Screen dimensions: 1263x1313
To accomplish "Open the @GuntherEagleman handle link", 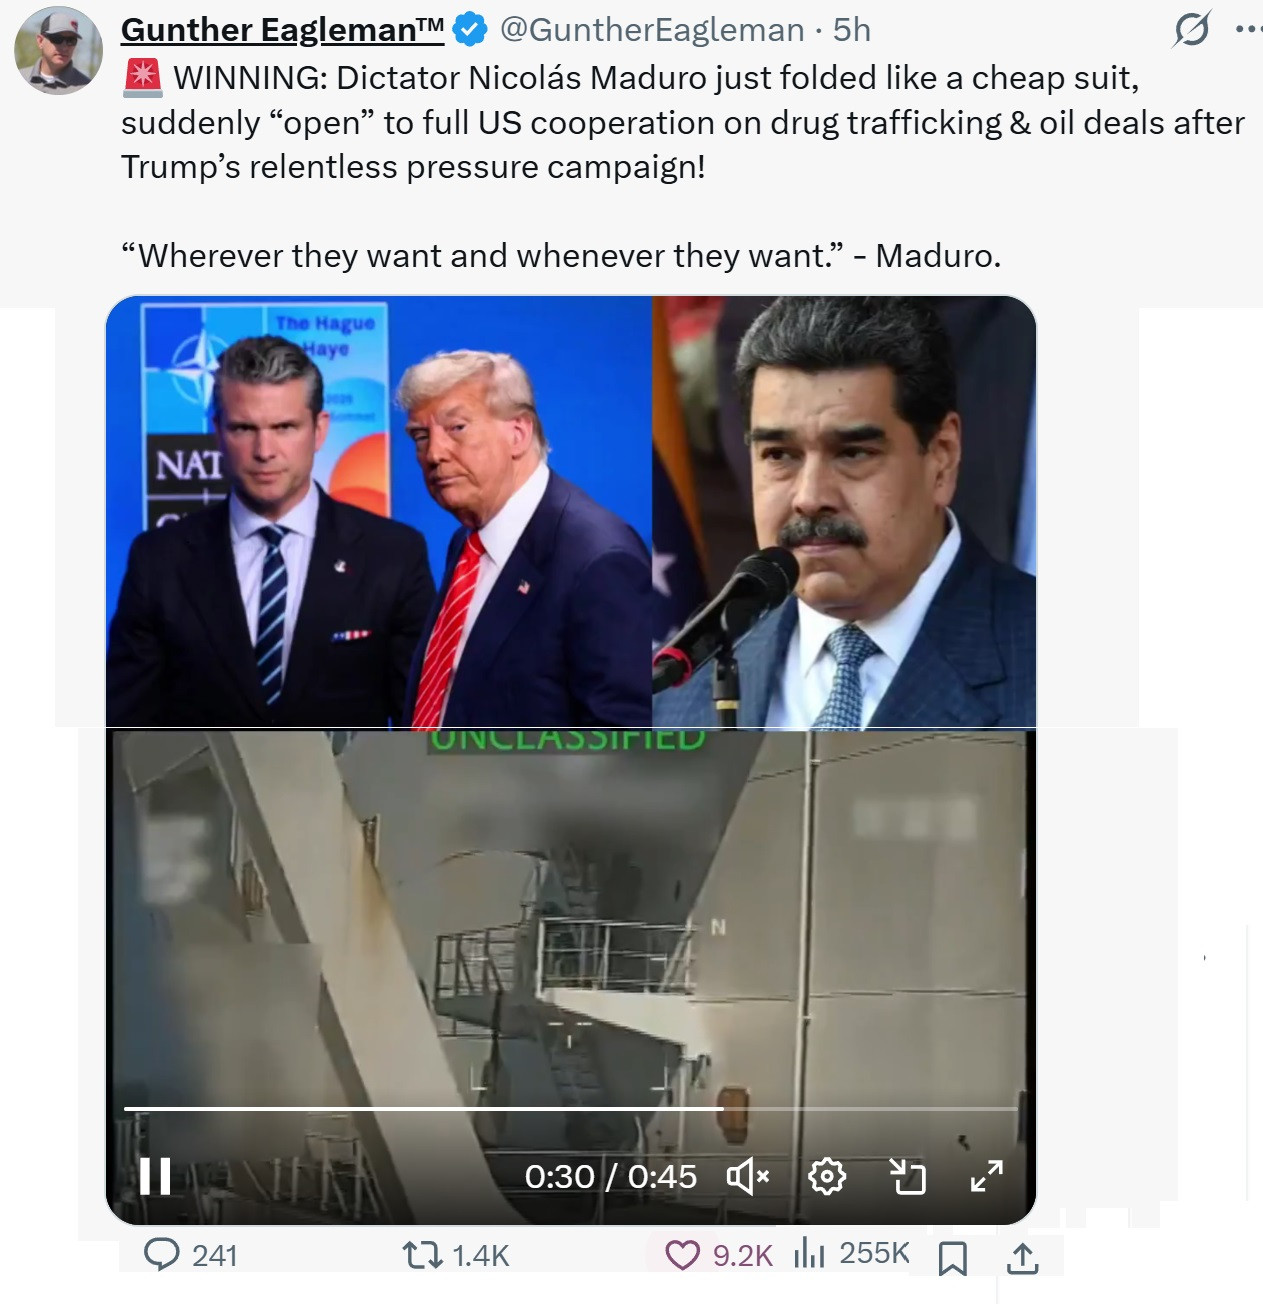I will click(x=651, y=30).
